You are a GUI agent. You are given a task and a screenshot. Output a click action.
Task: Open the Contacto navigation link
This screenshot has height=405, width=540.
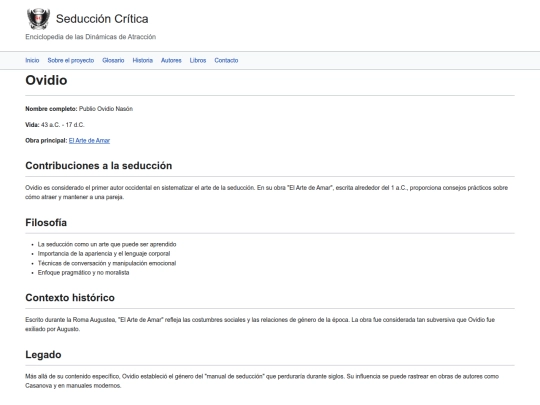(226, 60)
